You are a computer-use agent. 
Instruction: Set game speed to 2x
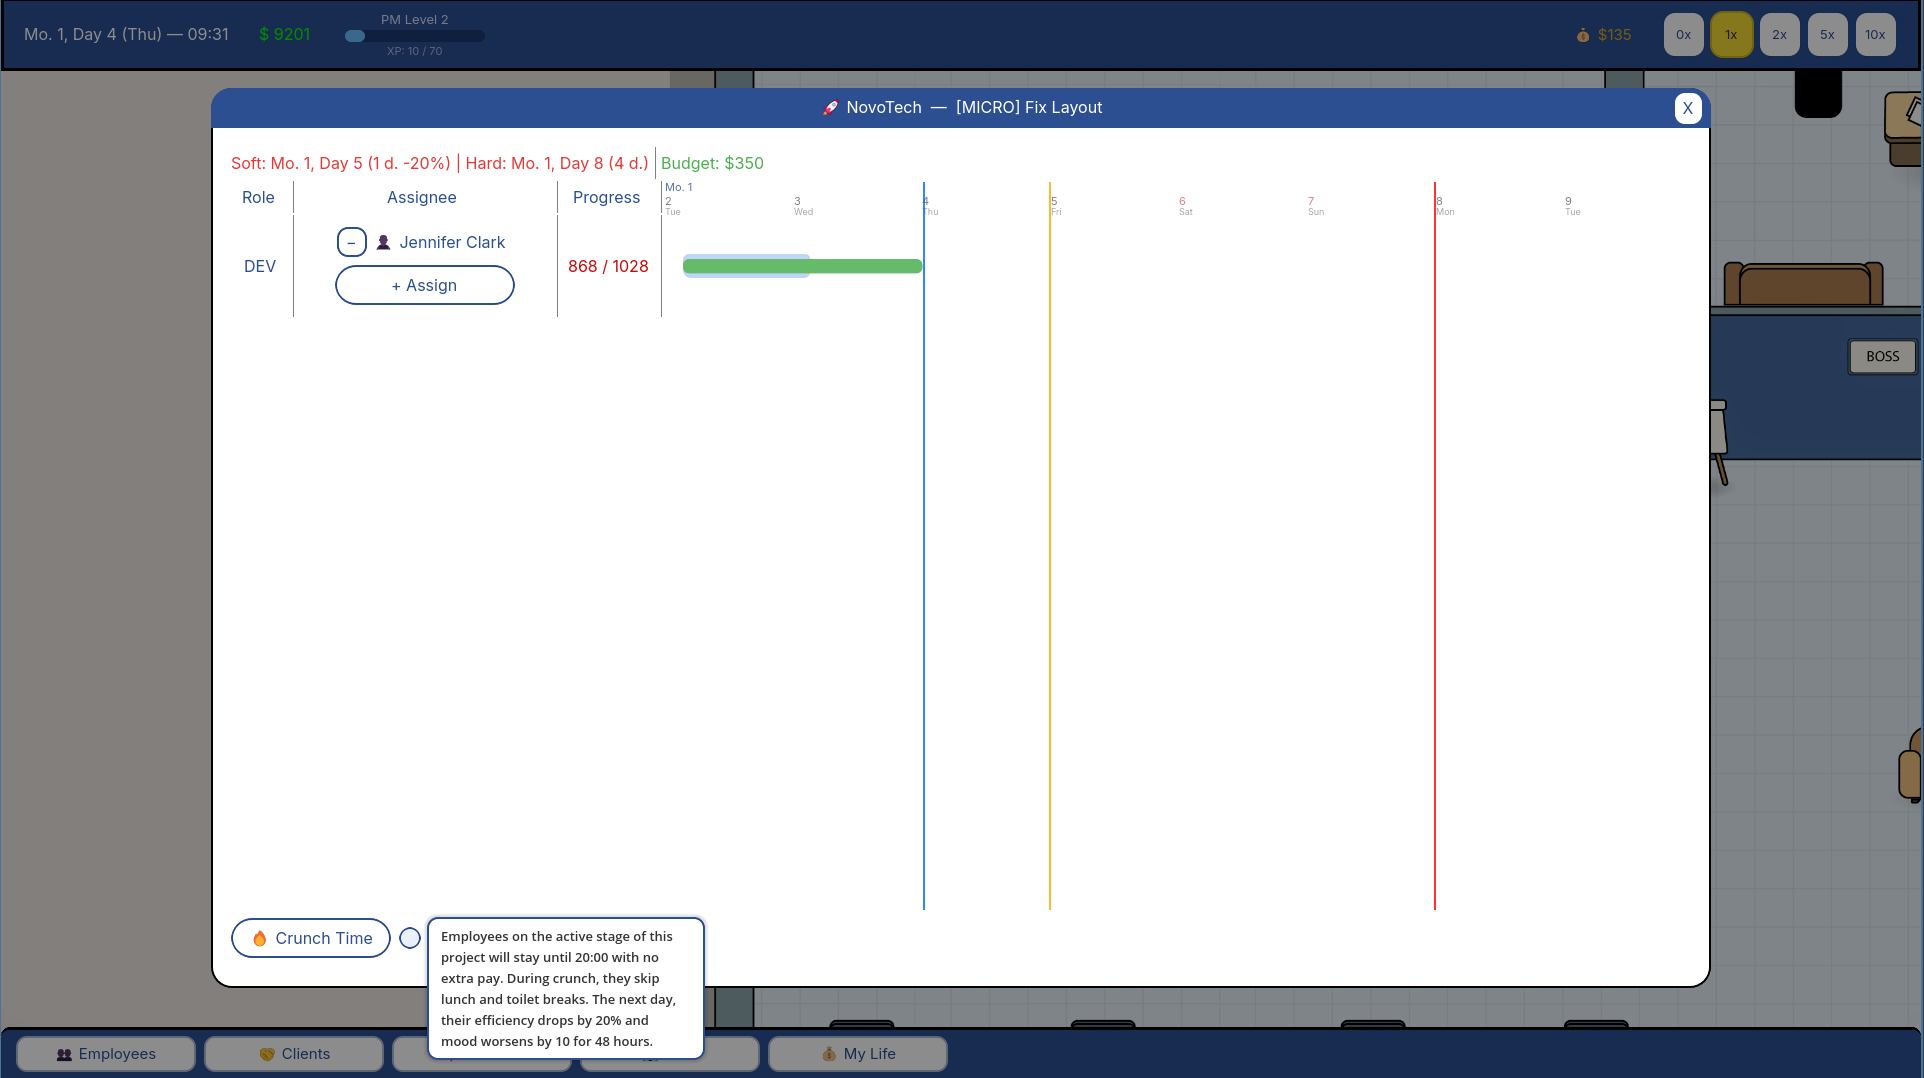tap(1780, 35)
